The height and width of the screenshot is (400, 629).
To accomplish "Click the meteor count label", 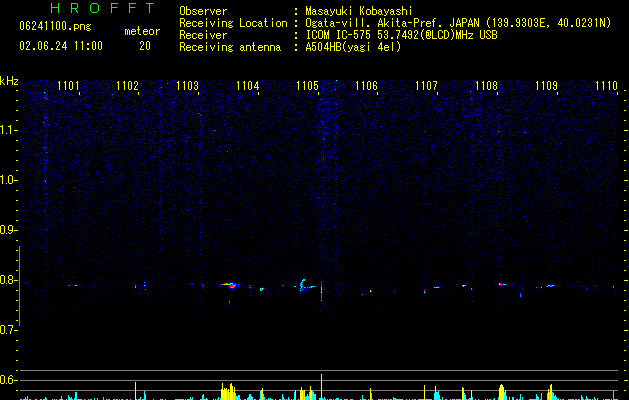I will point(142,31).
